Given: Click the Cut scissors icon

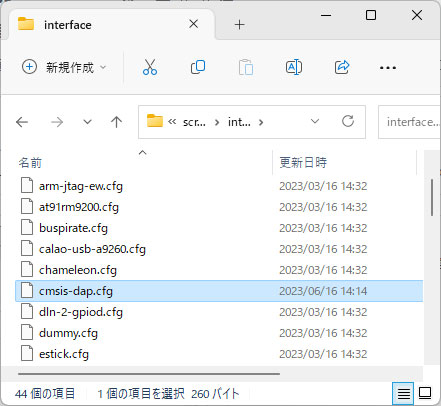Looking at the screenshot, I should coord(150,67).
